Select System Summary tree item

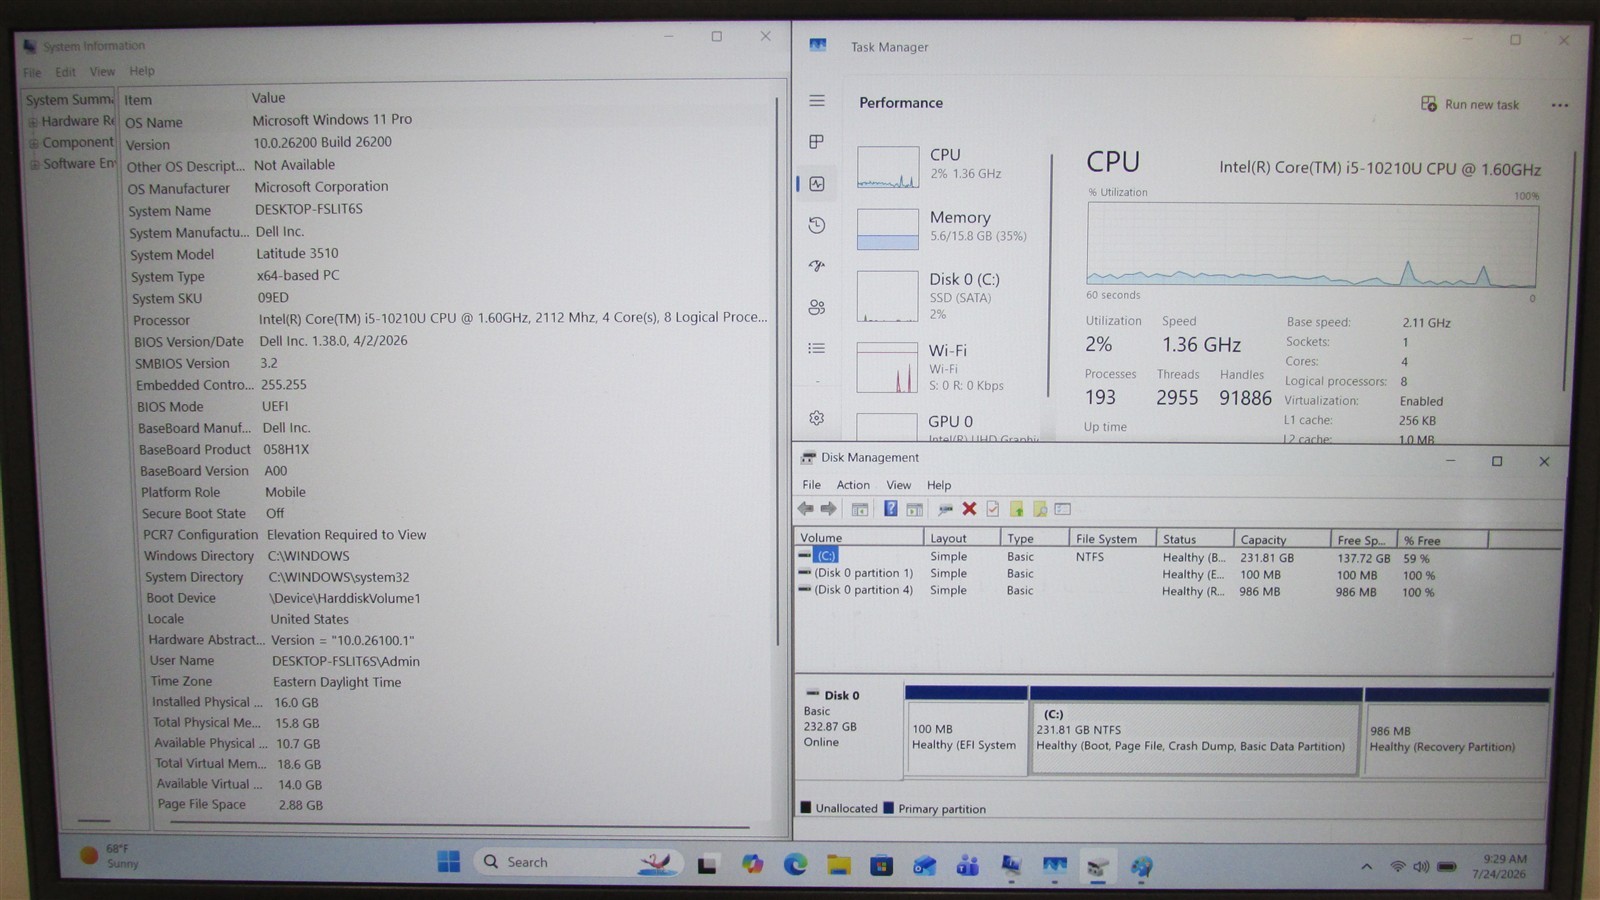70,99
